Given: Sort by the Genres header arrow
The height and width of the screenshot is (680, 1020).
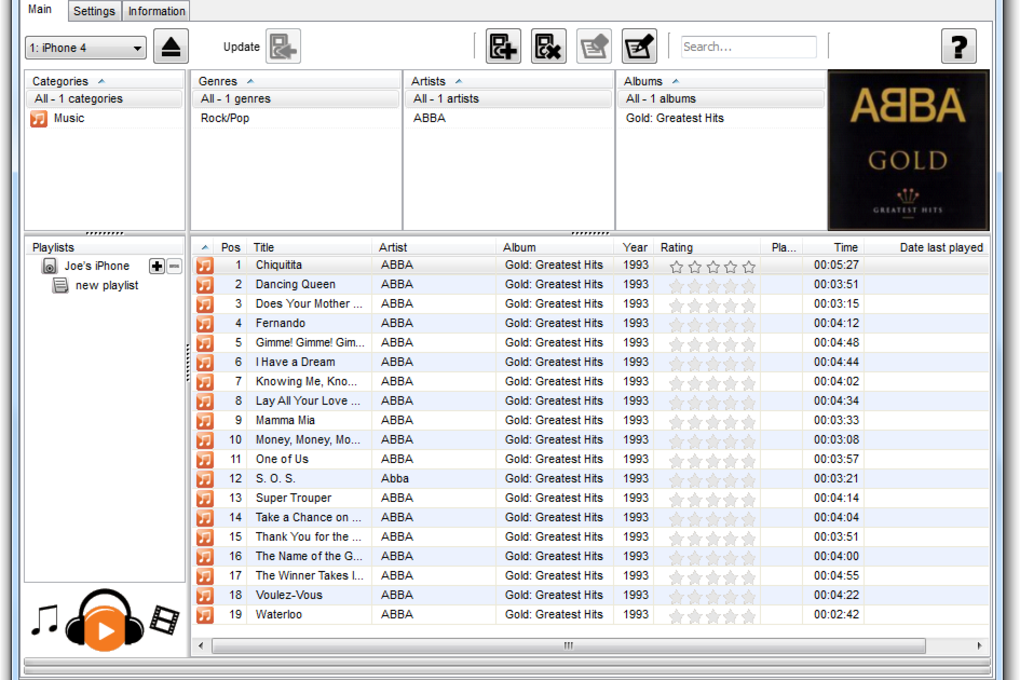Looking at the screenshot, I should click(x=250, y=81).
